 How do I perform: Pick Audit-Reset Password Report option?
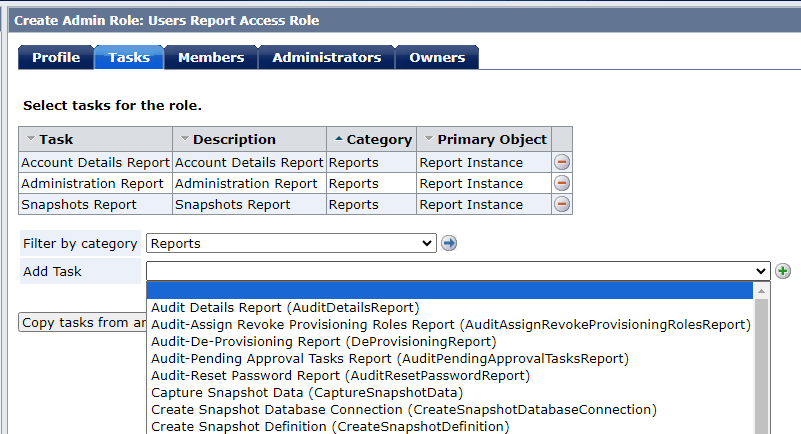coord(340,375)
